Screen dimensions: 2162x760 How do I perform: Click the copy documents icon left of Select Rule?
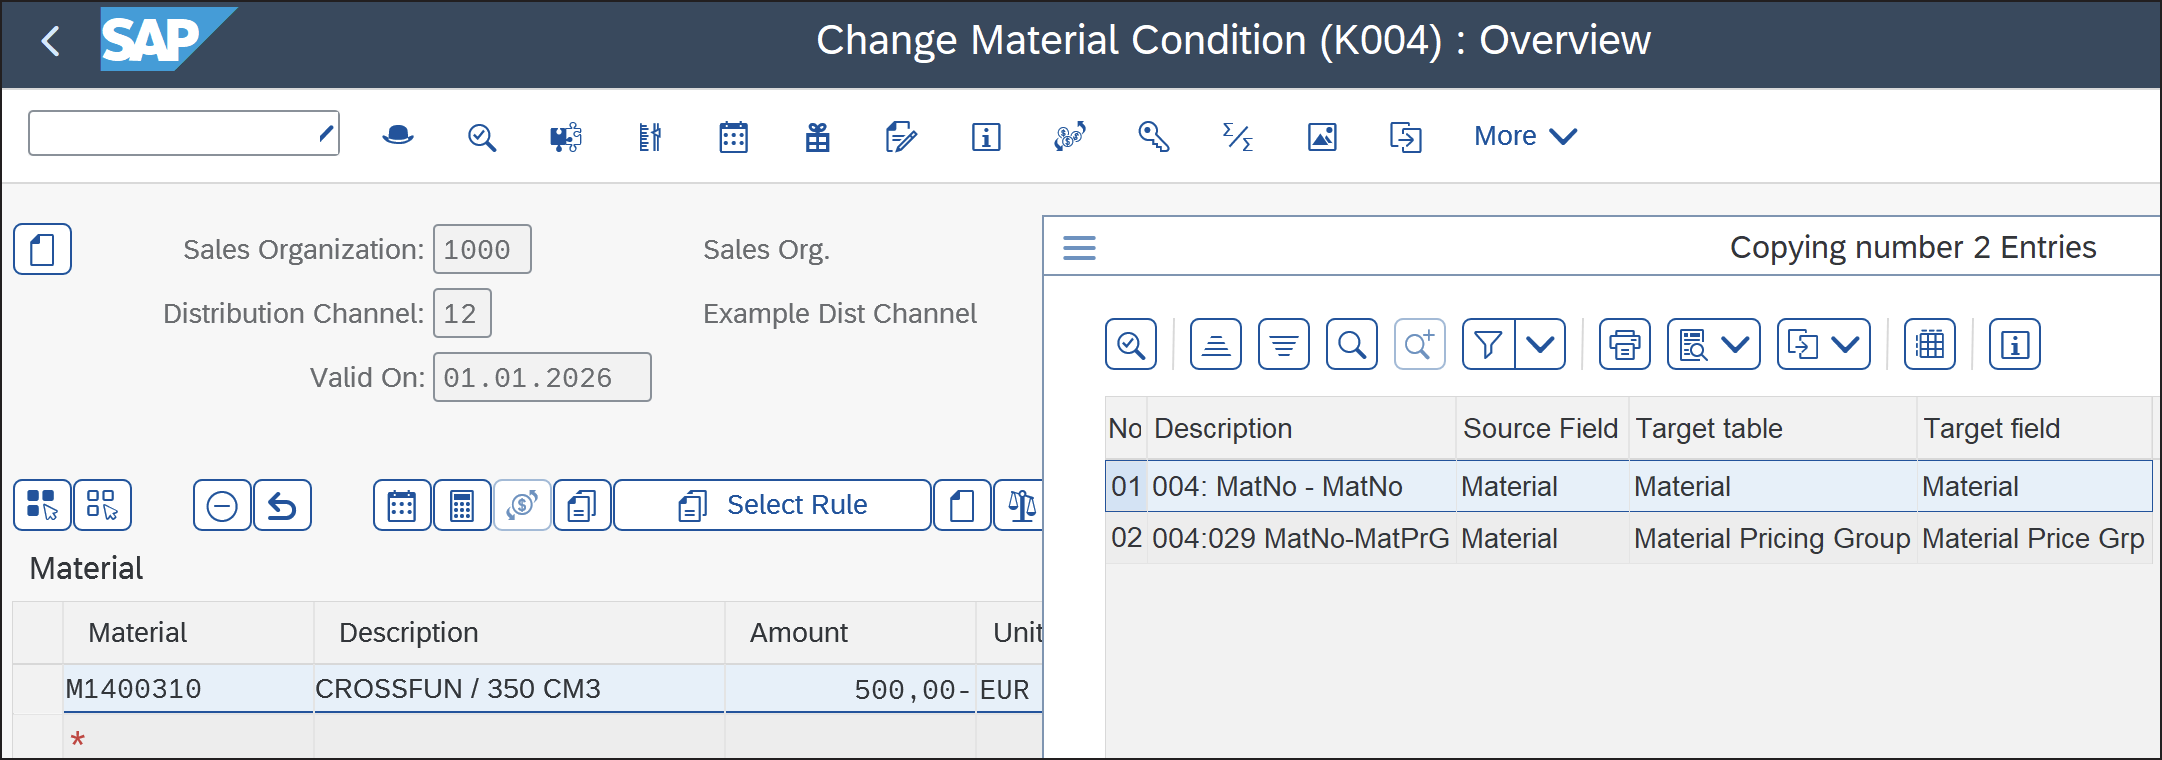(x=582, y=505)
